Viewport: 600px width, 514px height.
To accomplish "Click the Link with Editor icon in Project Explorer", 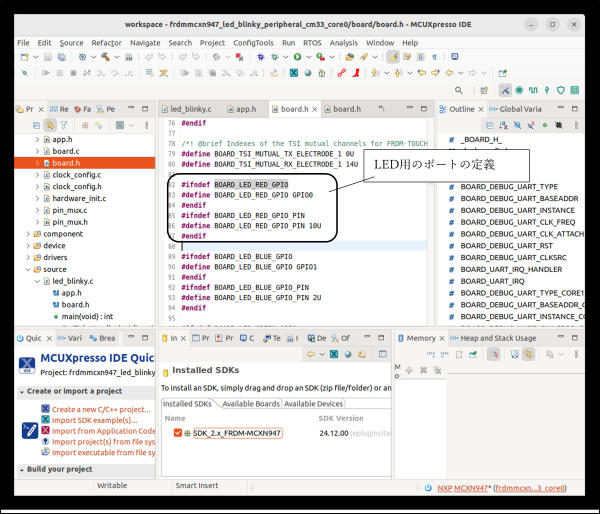I will [x=49, y=125].
